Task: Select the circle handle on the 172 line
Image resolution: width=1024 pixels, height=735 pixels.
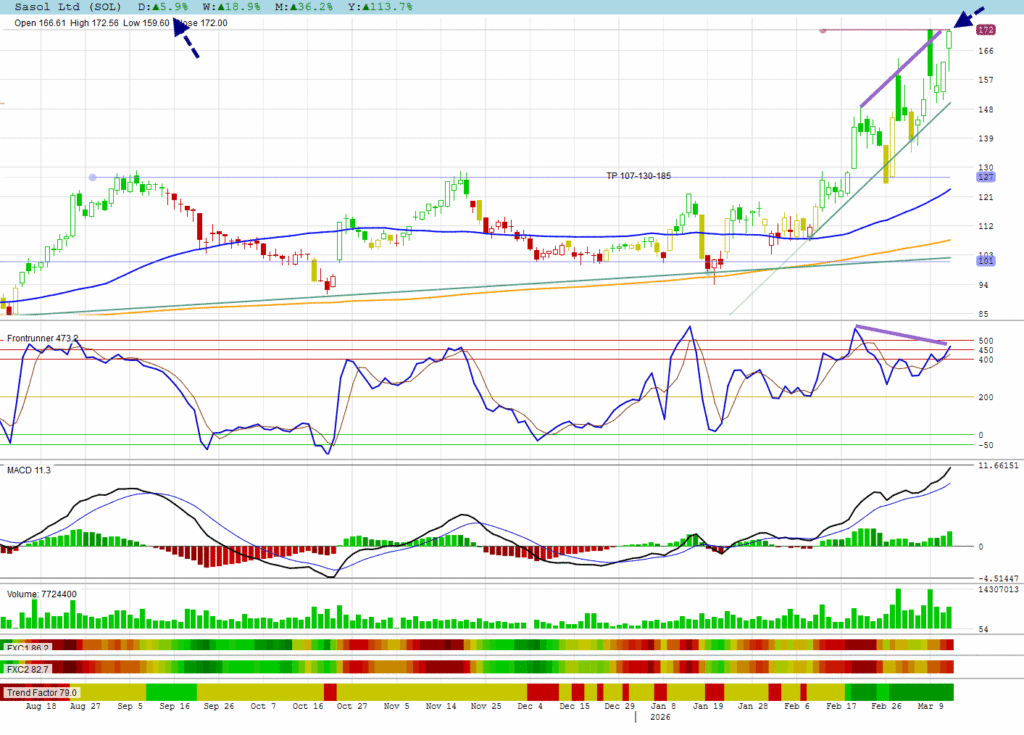Action: [x=822, y=30]
